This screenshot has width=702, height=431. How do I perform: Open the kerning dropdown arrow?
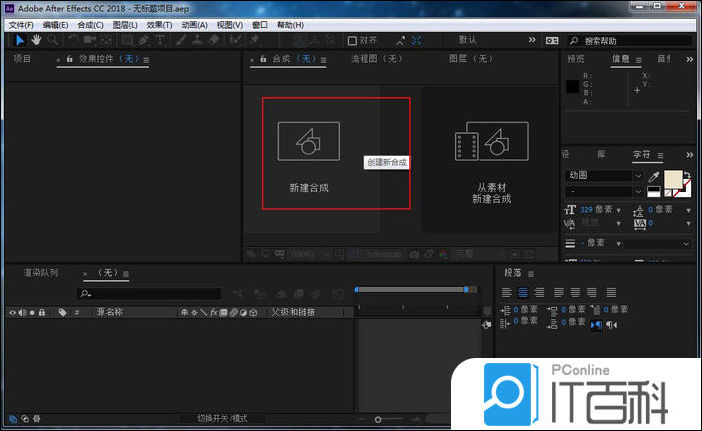pyautogui.click(x=619, y=223)
